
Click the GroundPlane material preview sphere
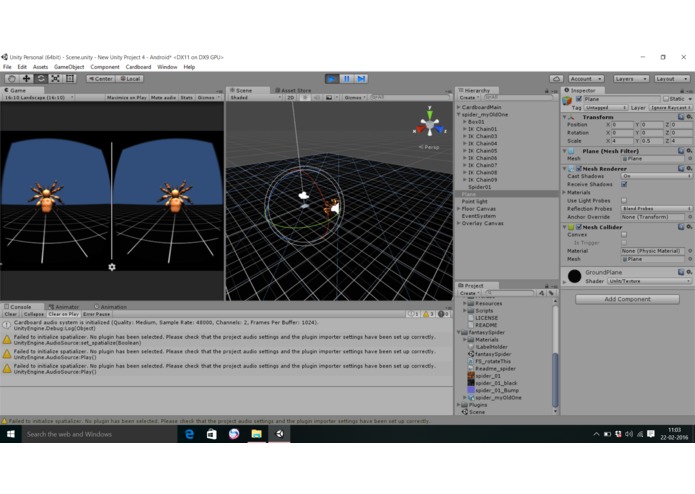(x=574, y=276)
